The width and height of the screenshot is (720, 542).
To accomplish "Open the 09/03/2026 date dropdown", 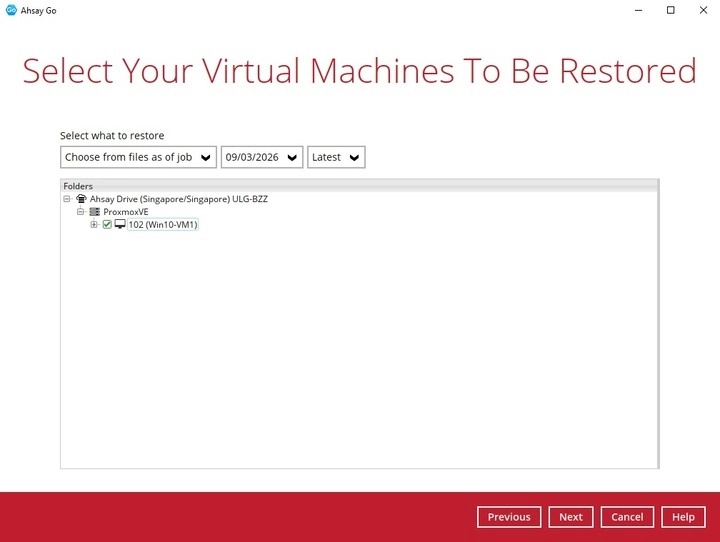I will (262, 157).
